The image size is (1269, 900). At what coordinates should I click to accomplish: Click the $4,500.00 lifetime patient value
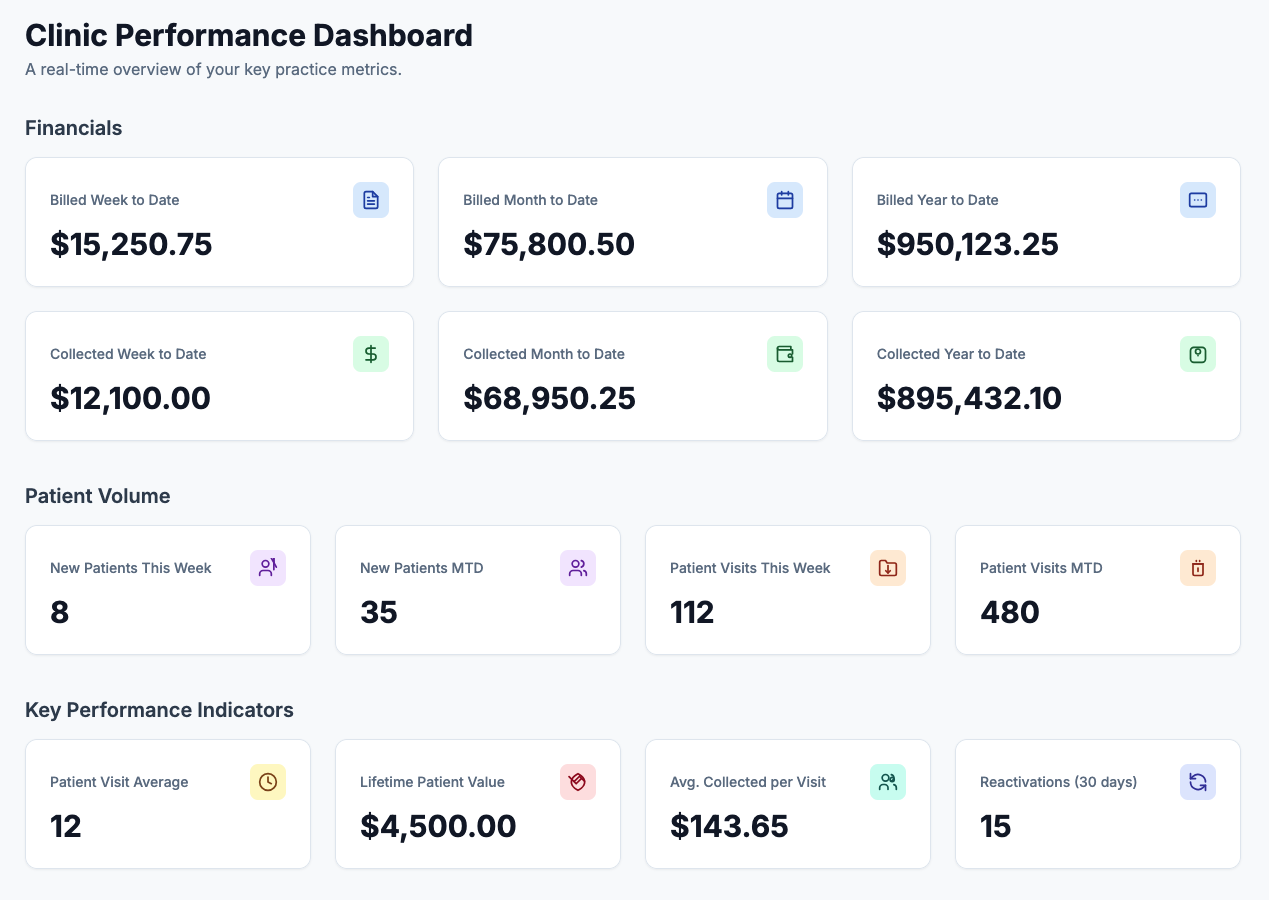(438, 826)
